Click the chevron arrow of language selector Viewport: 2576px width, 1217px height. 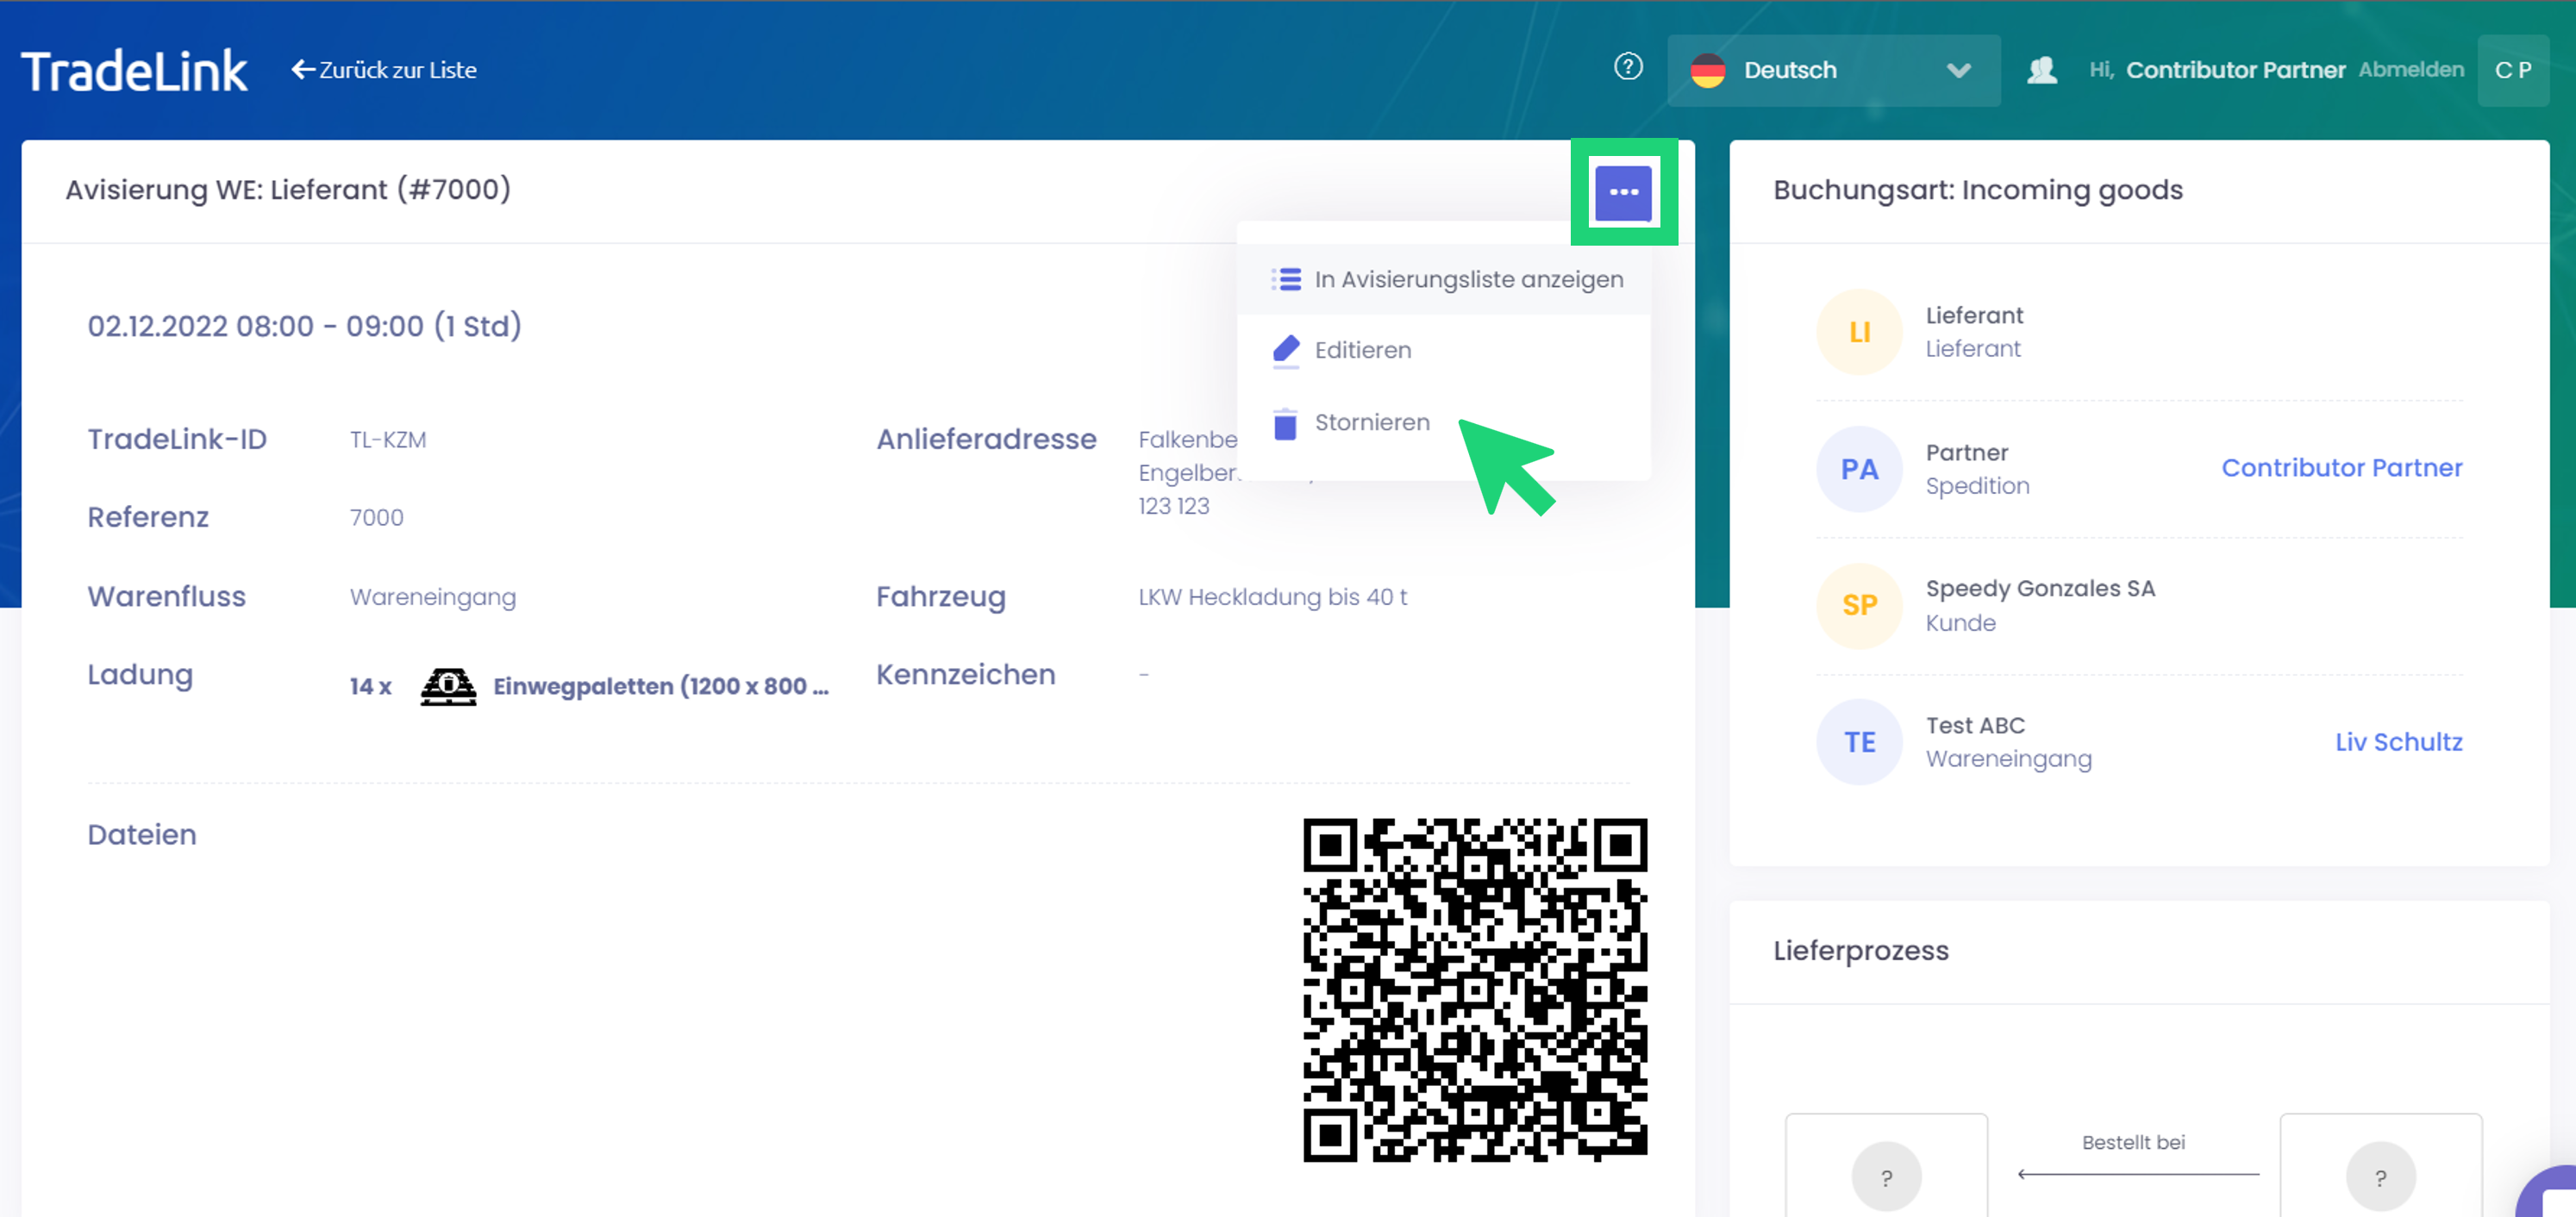[1958, 70]
